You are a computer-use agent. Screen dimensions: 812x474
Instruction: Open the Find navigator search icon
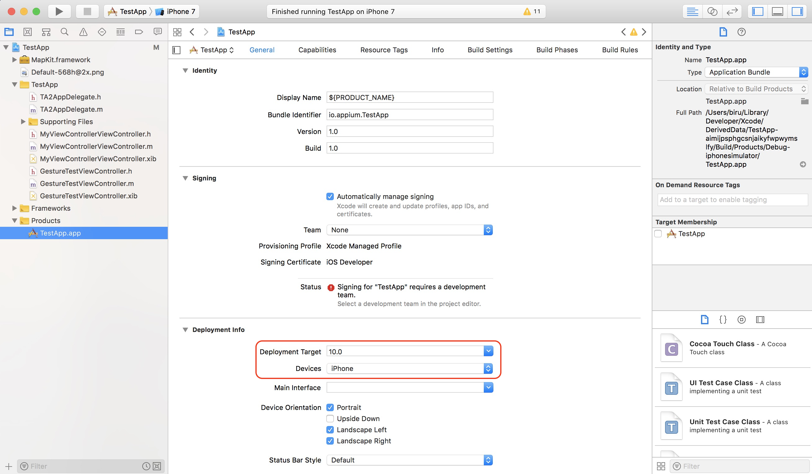click(x=65, y=32)
